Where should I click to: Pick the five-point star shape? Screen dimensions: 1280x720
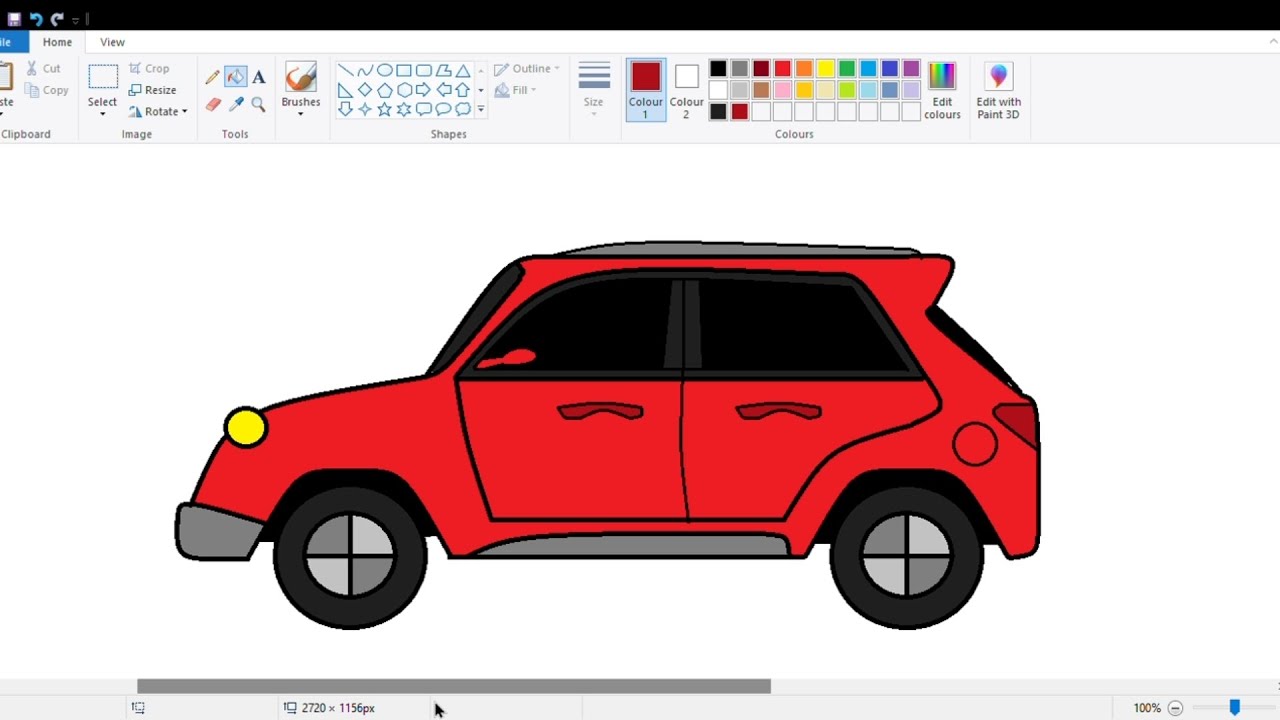point(384,109)
